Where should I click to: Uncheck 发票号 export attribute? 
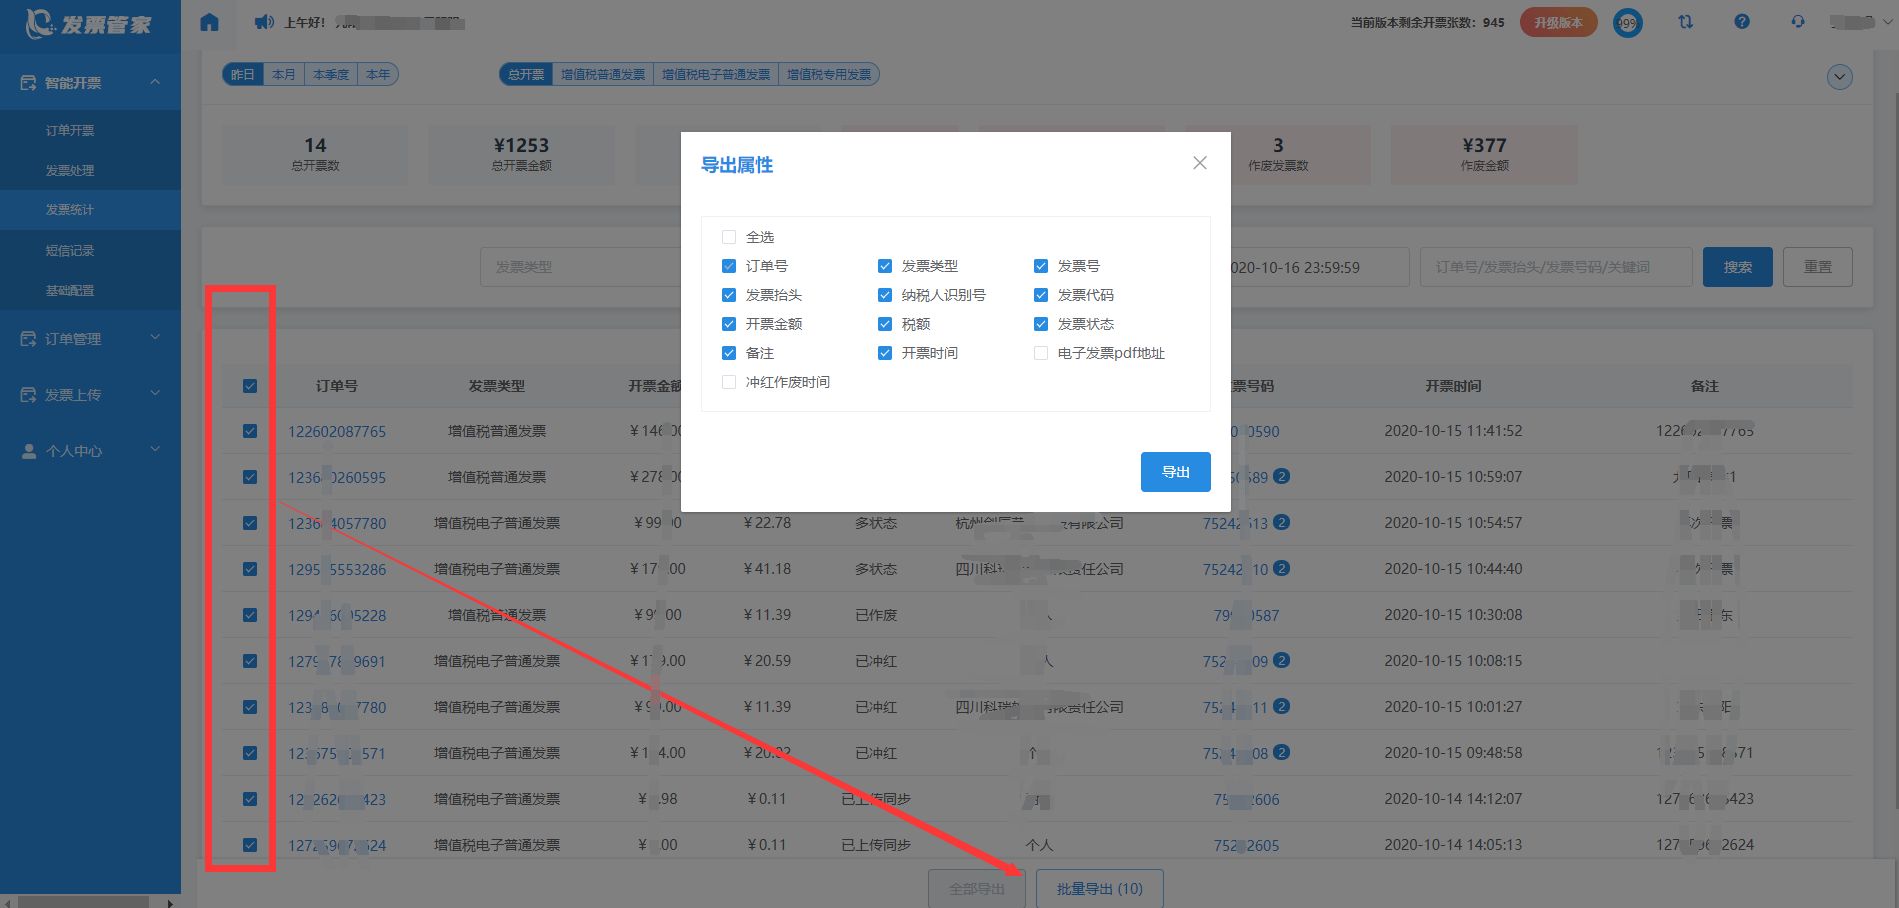click(x=1041, y=266)
